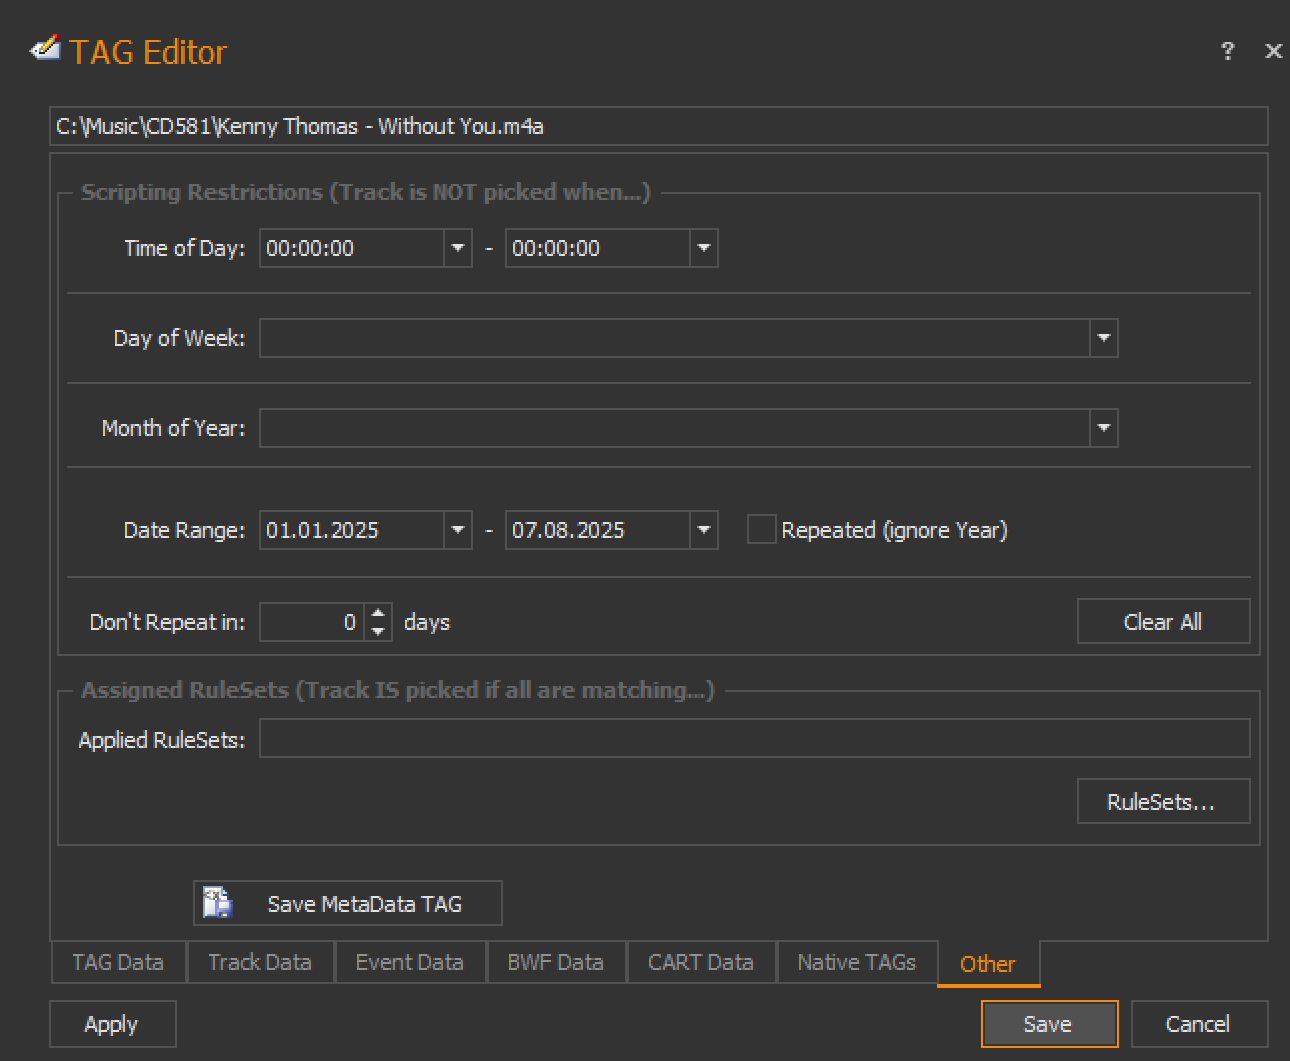
Task: Click the Apply button
Action: [112, 1024]
